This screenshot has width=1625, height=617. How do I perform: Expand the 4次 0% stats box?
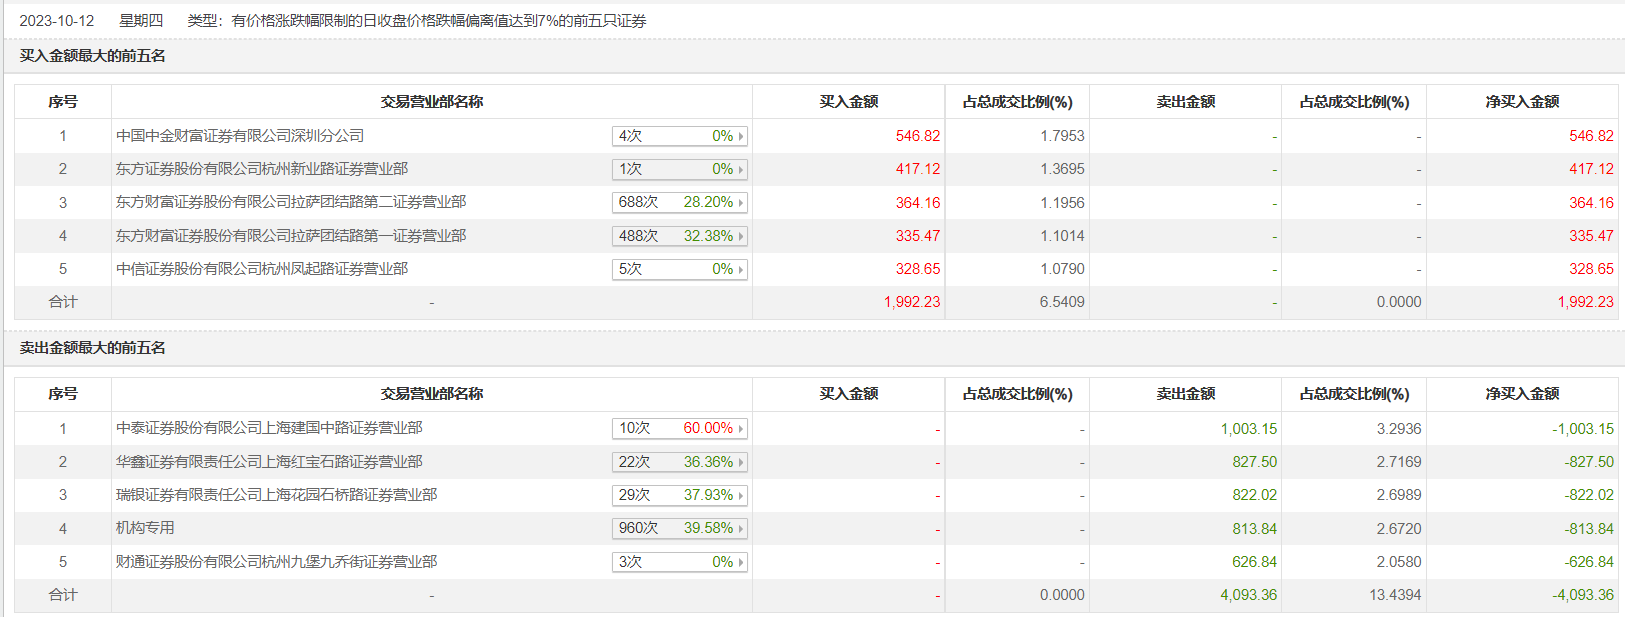coord(679,136)
